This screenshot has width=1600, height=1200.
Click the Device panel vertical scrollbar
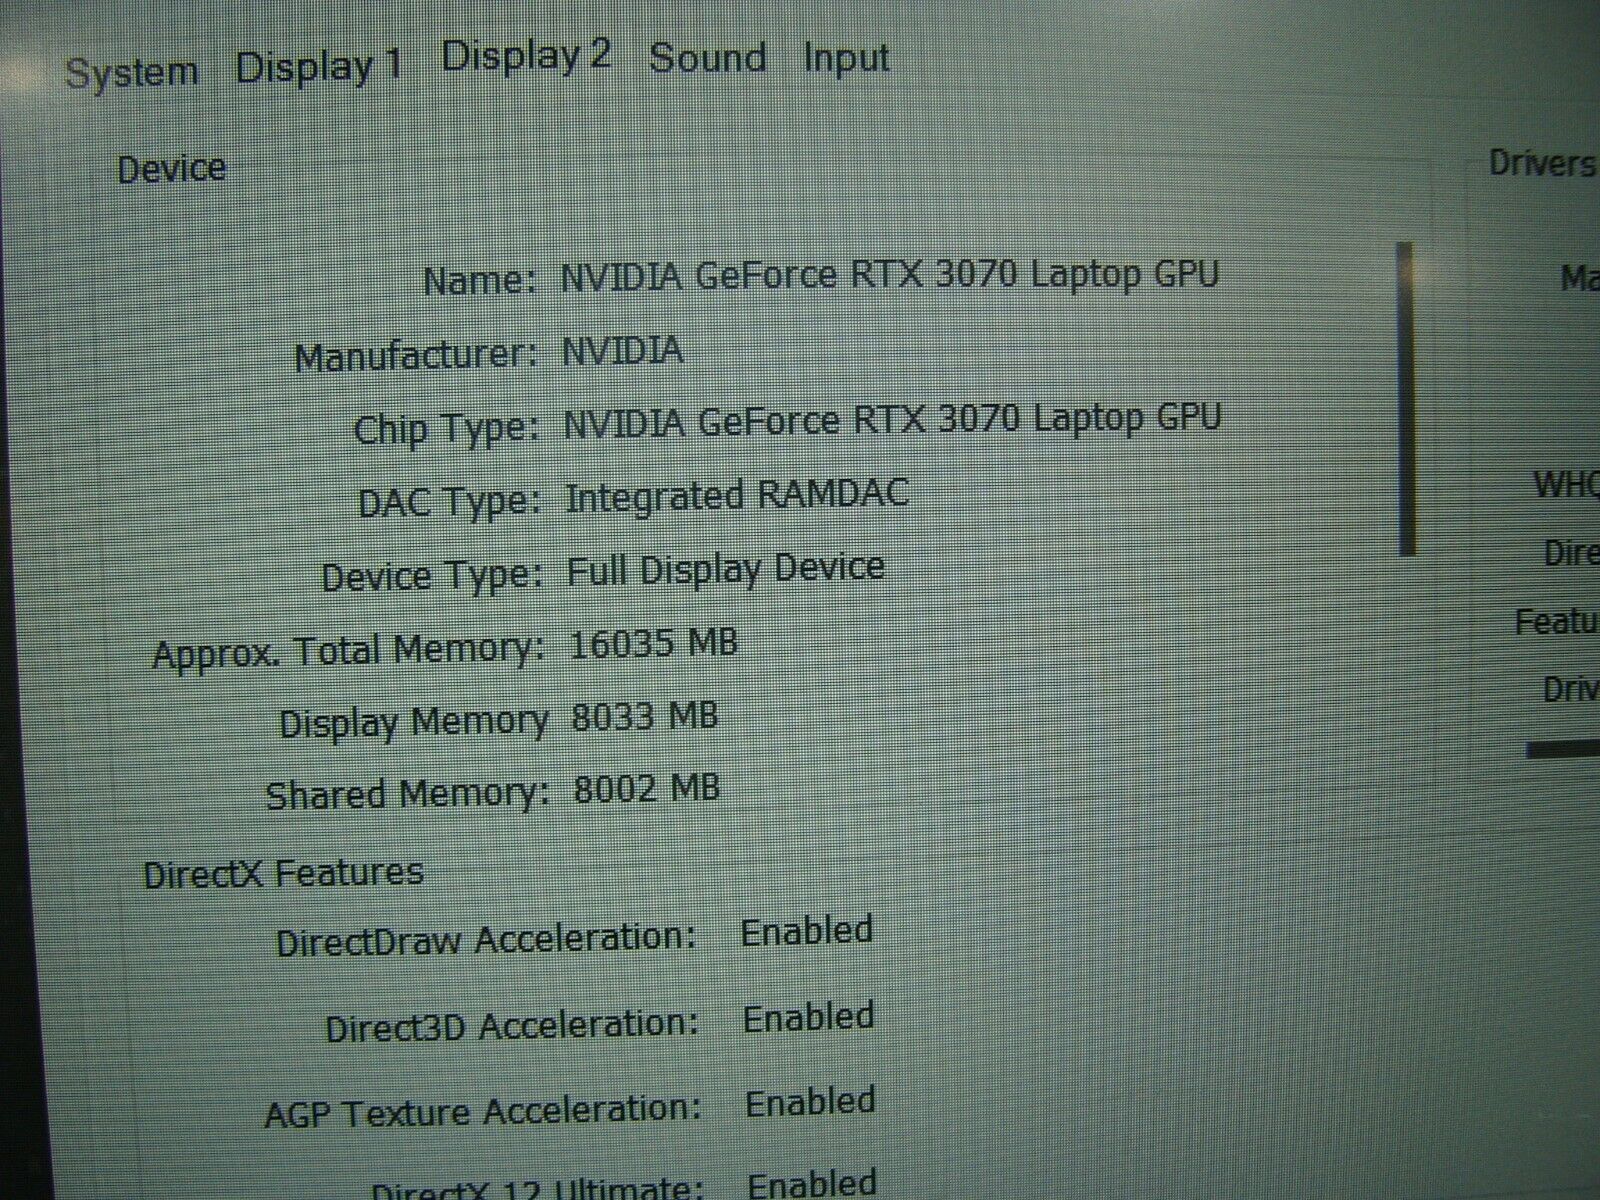[1407, 398]
